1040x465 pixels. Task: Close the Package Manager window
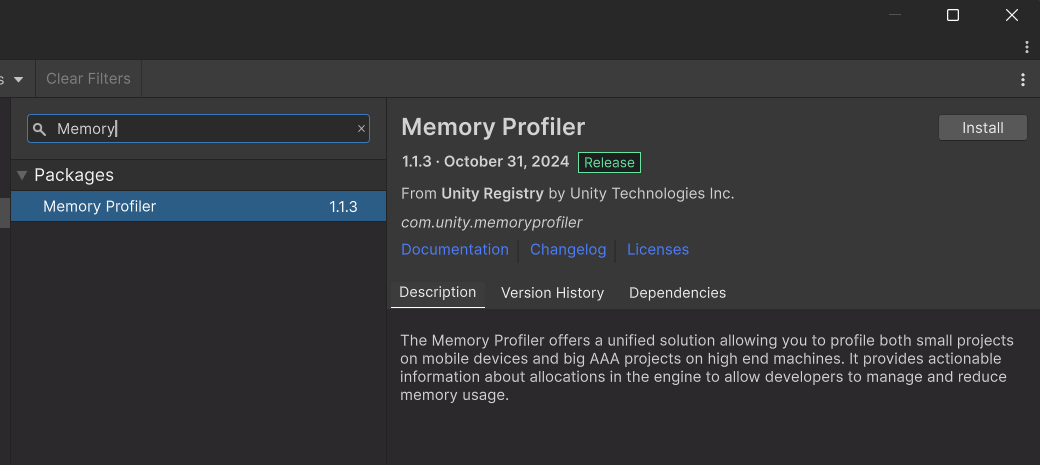tap(1011, 15)
